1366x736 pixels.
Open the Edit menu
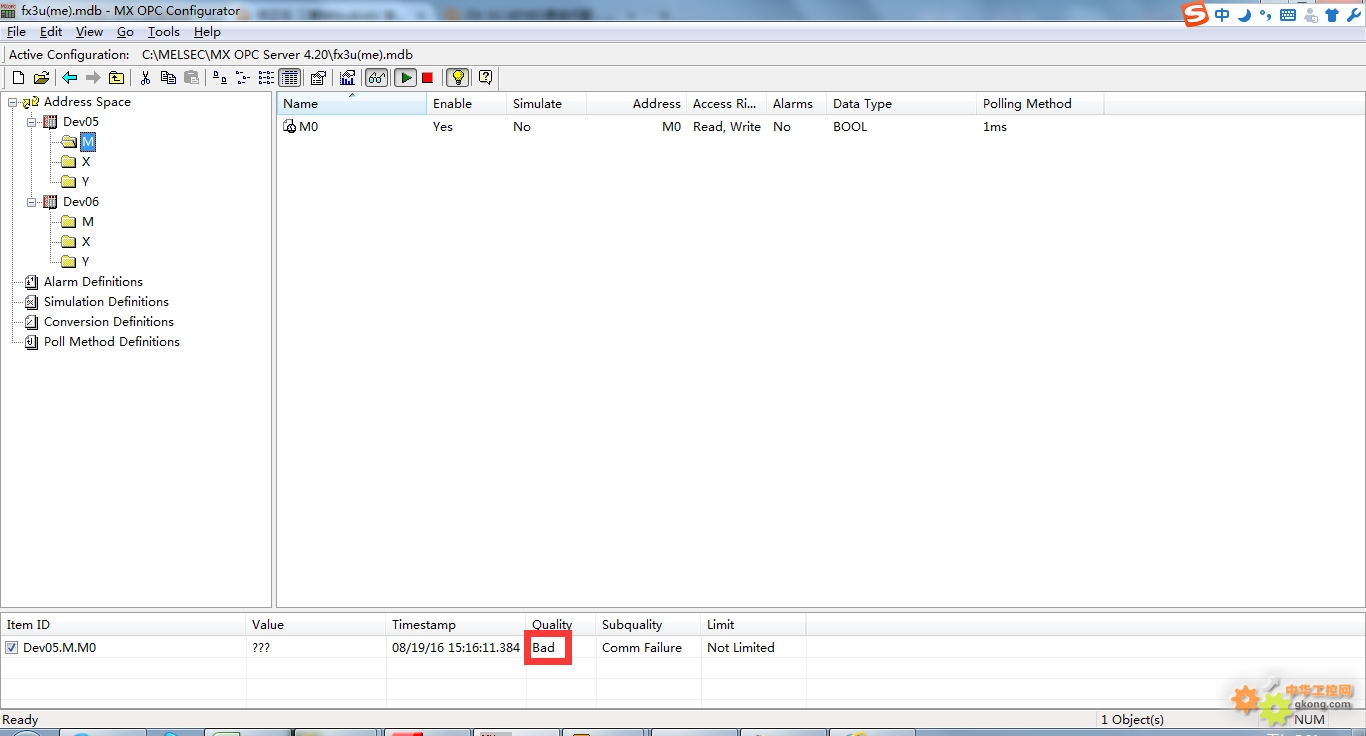click(x=51, y=32)
